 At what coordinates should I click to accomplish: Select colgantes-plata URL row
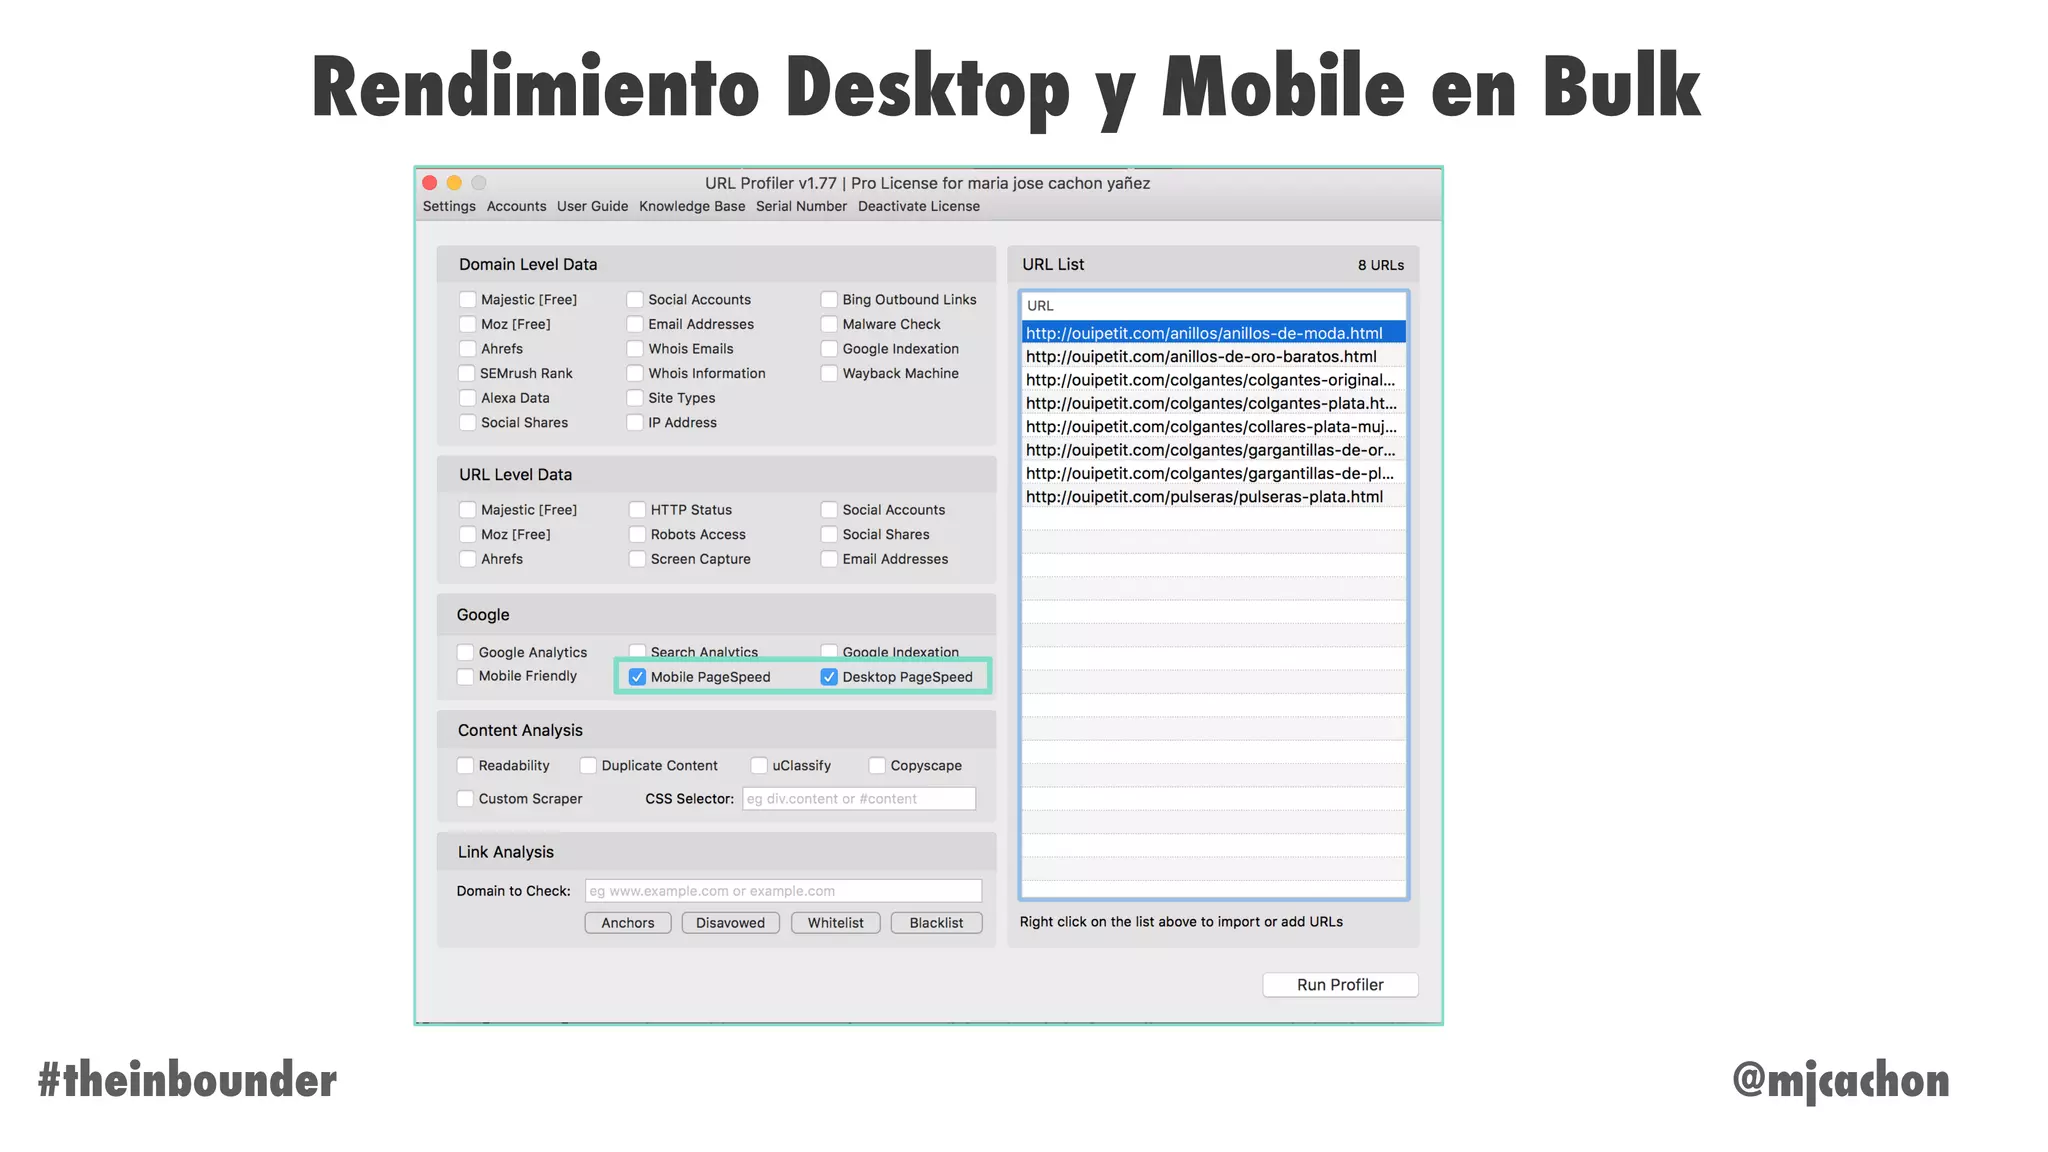tap(1213, 403)
